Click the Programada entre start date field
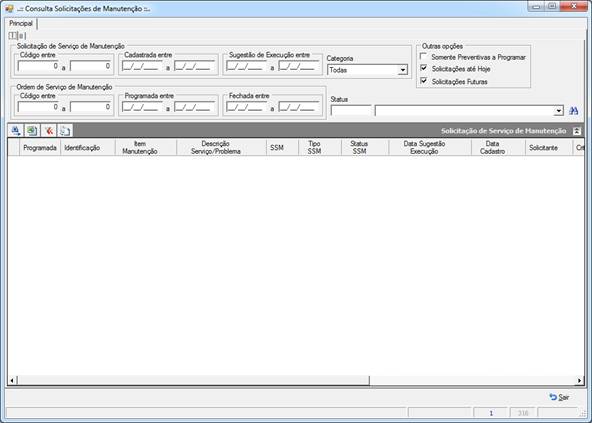 tap(142, 107)
